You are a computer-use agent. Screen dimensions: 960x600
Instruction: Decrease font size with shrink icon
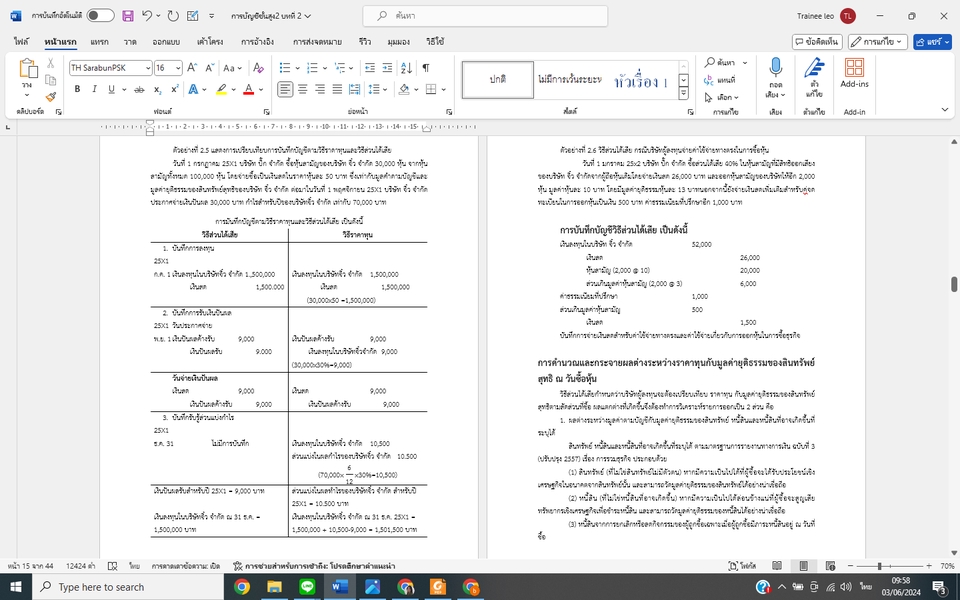(x=209, y=68)
